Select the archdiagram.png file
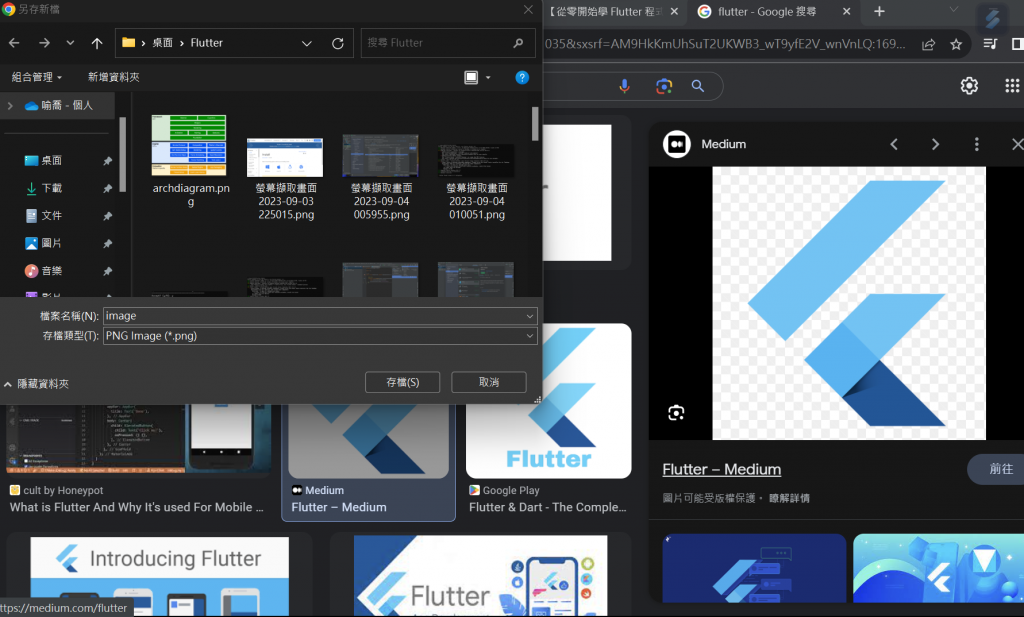Image resolution: width=1024 pixels, height=617 pixels. point(190,161)
